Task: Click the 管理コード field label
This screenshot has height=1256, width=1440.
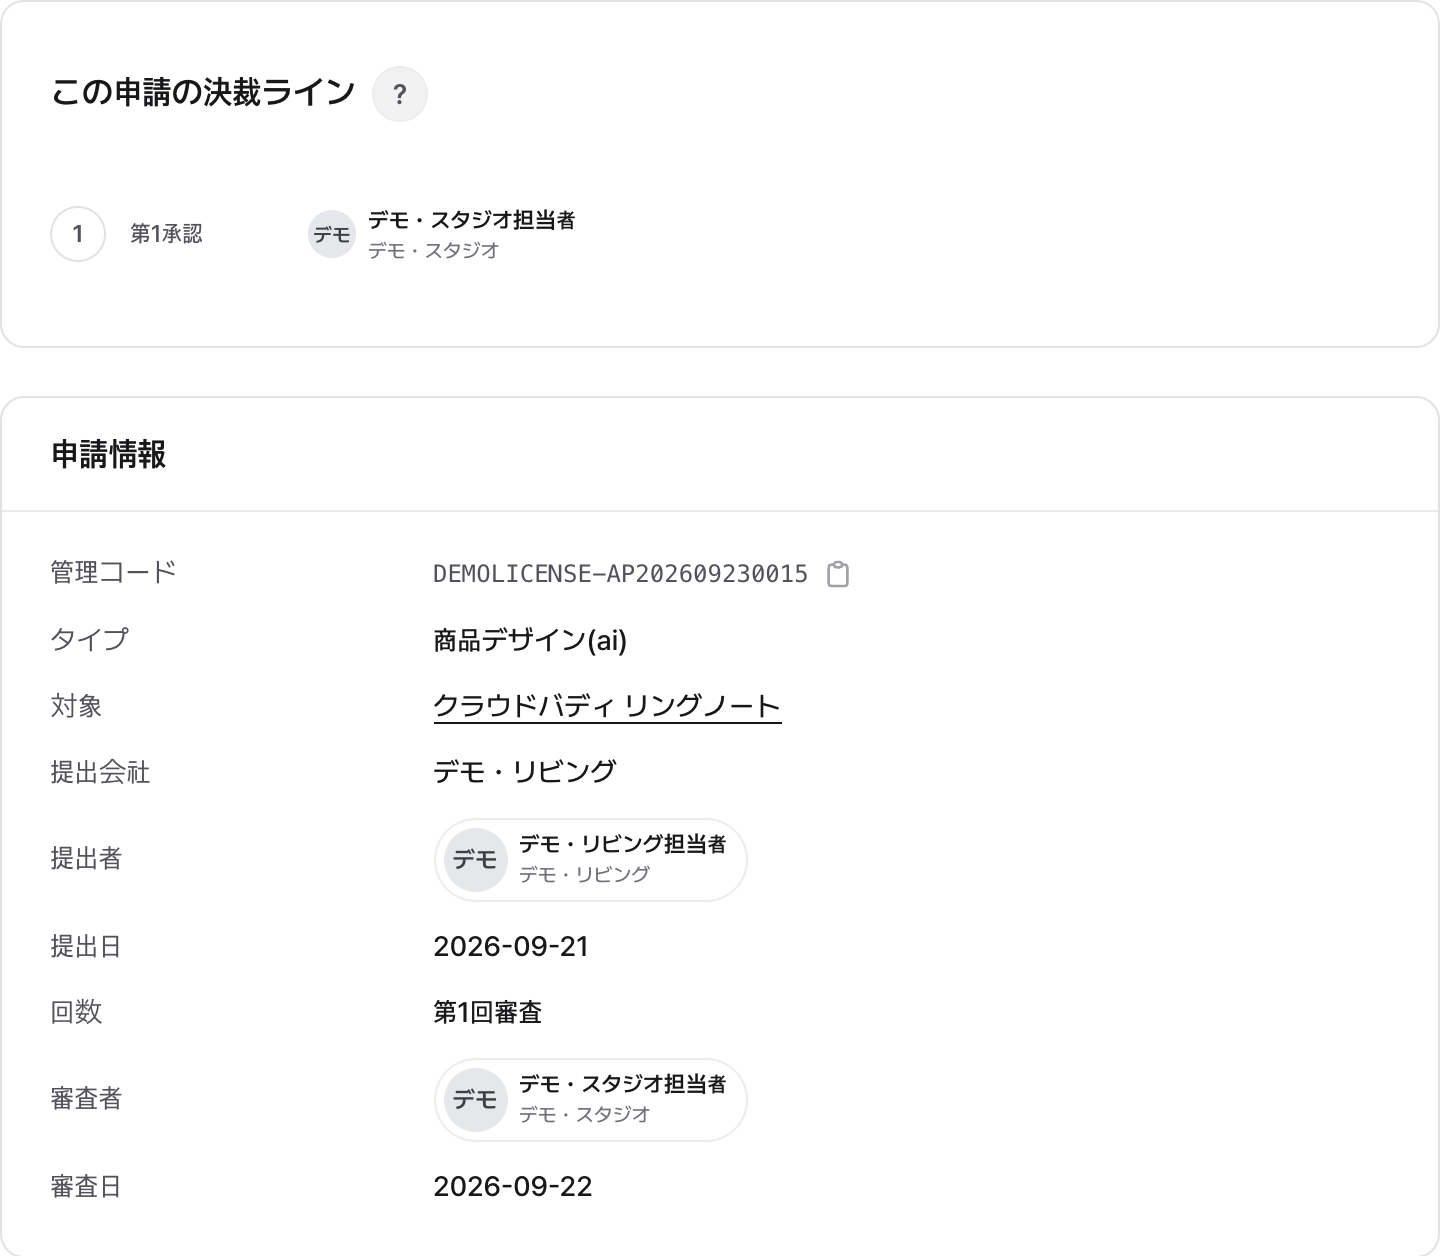Action: [x=114, y=572]
